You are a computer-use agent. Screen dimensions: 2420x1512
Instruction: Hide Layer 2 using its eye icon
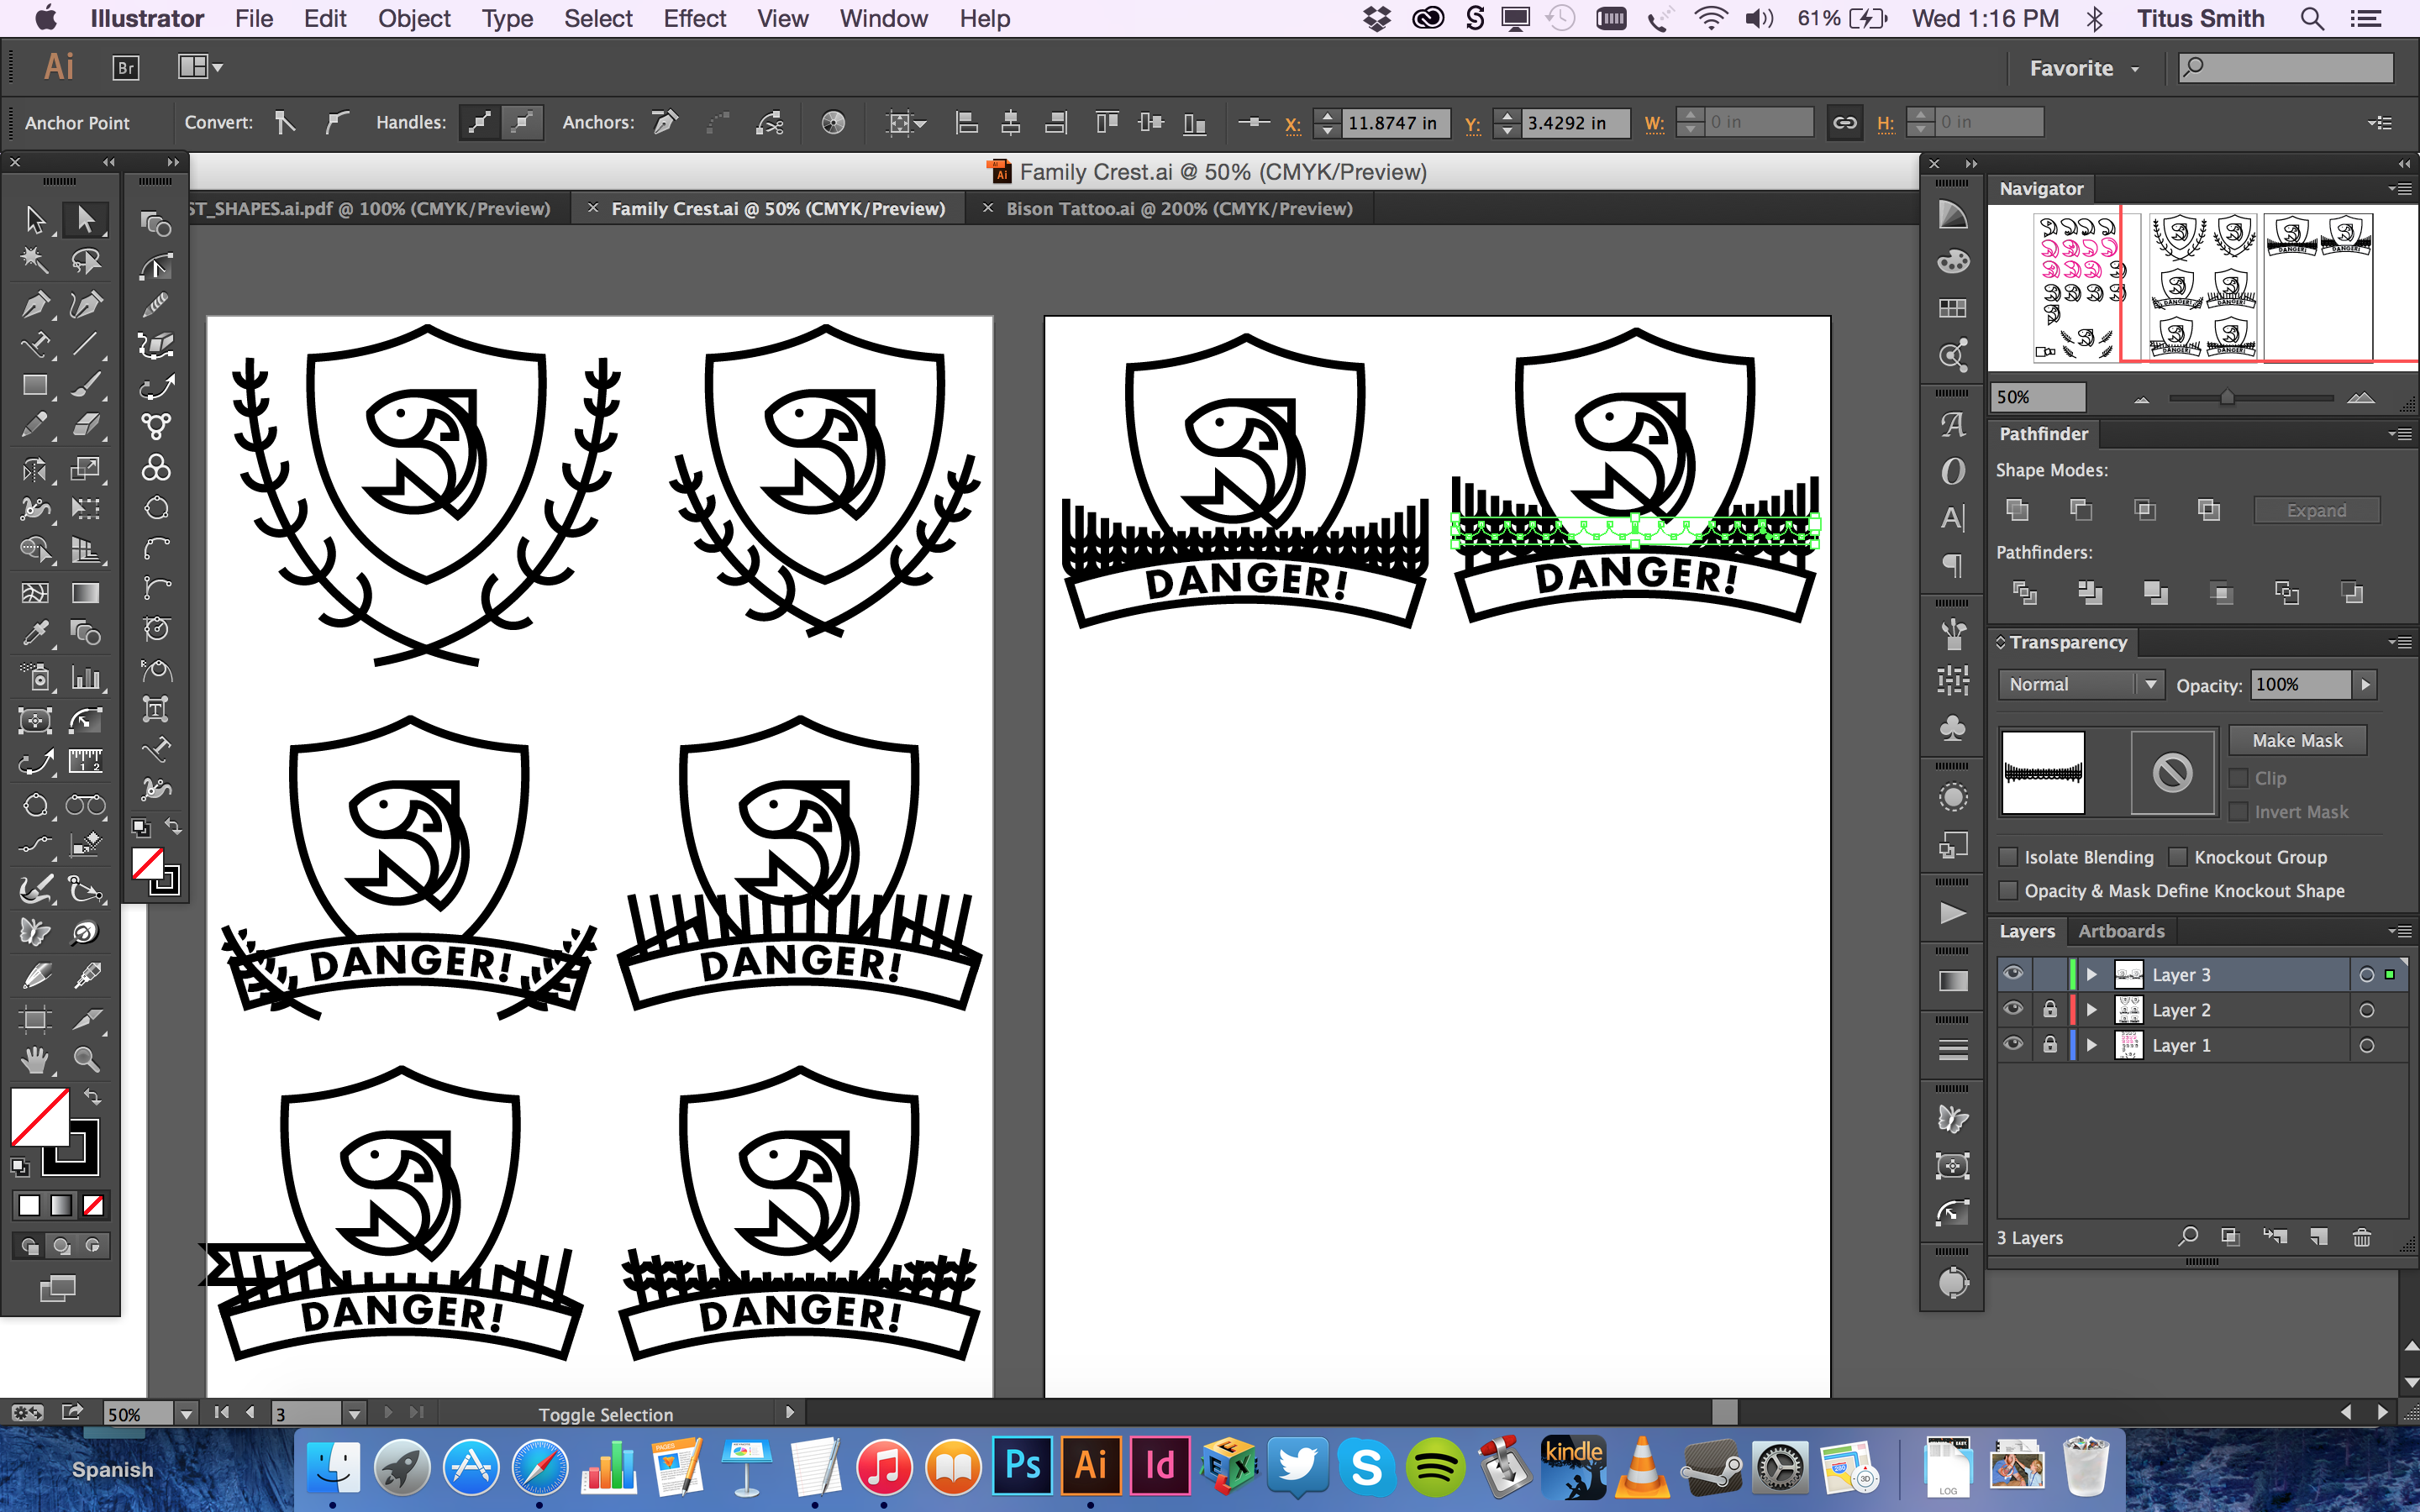pos(2013,1010)
